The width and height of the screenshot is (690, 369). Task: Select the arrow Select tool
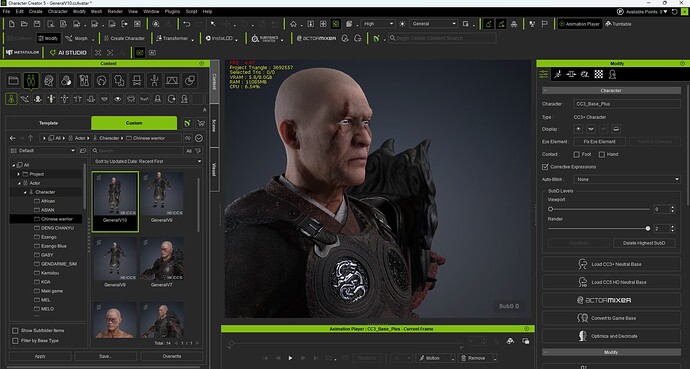pyautogui.click(x=213, y=24)
